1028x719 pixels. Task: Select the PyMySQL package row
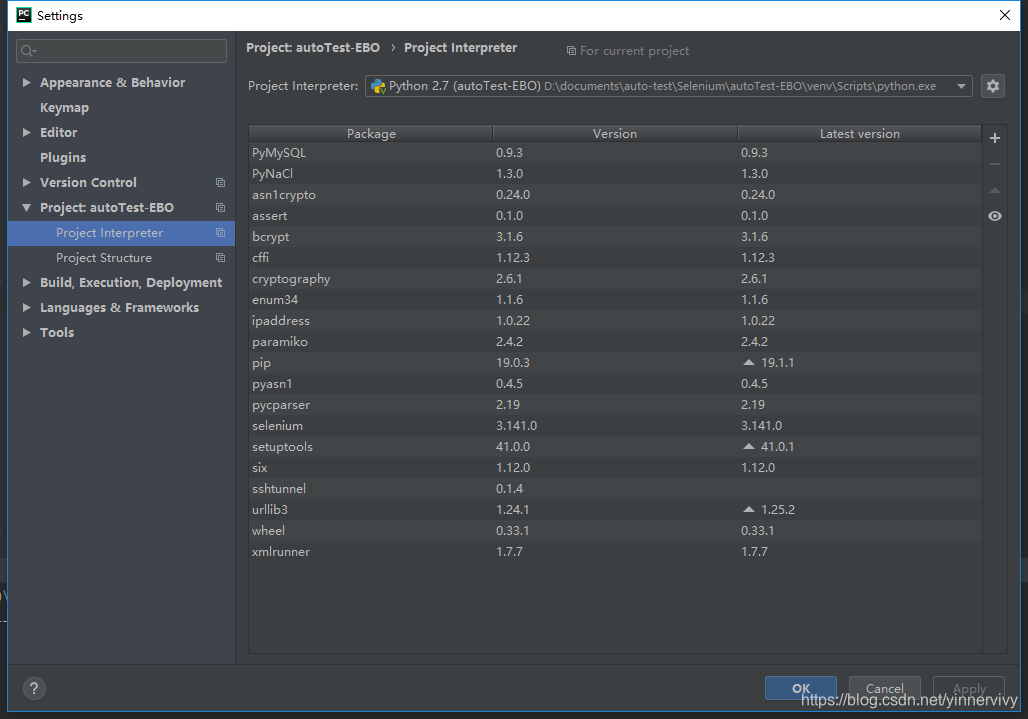click(x=615, y=153)
